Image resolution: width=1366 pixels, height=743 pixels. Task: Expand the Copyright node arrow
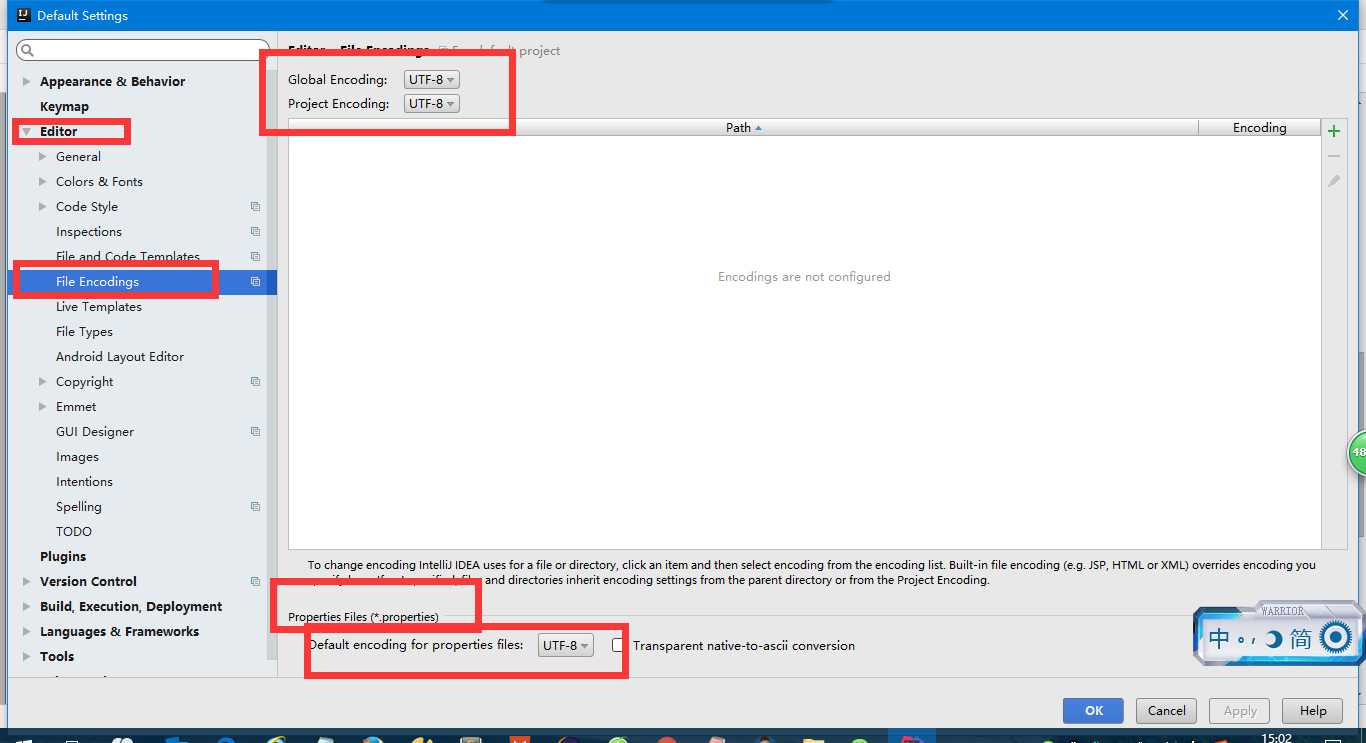click(42, 382)
